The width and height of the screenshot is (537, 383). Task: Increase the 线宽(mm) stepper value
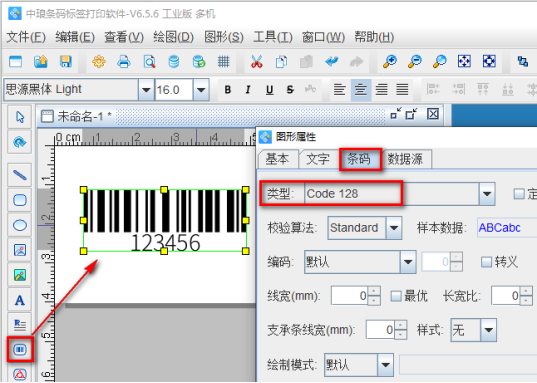click(x=375, y=291)
